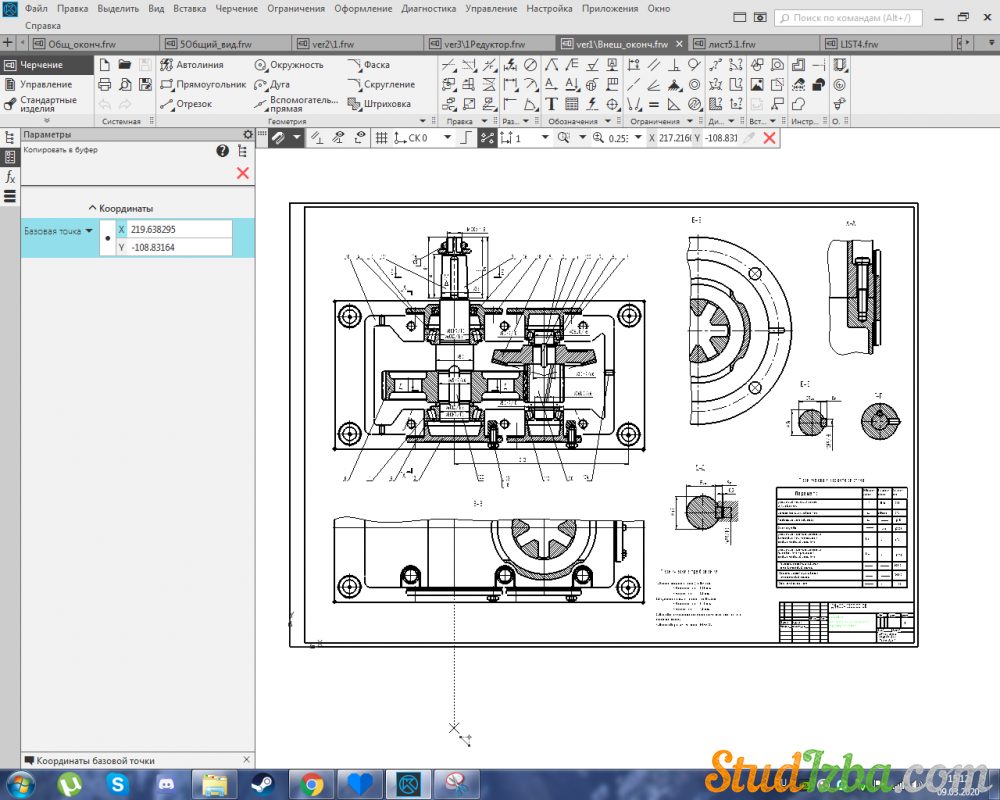Toggle the snapping magnet button
The image size is (1000, 800).
(278, 138)
